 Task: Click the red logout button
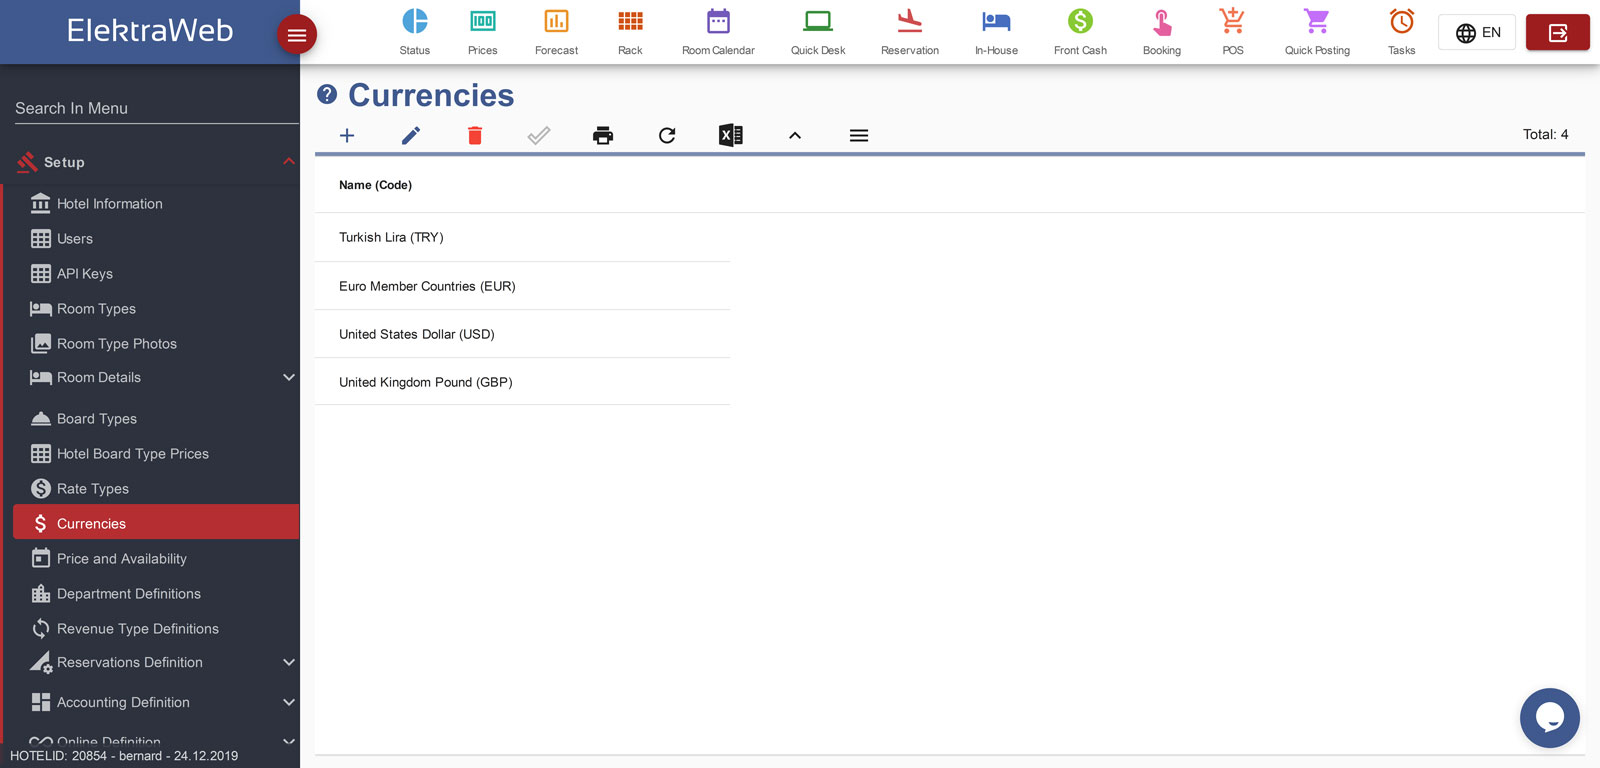point(1557,33)
